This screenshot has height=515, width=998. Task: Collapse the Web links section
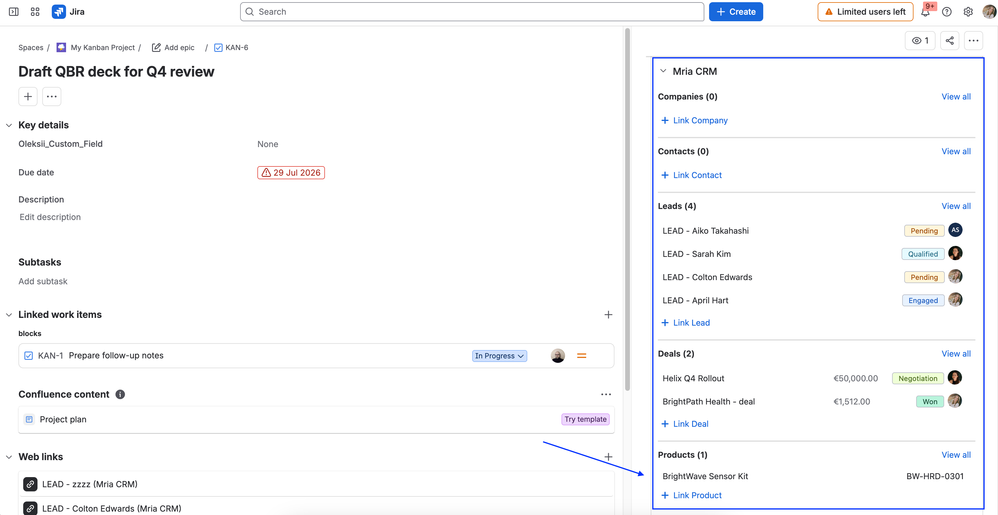coord(9,457)
